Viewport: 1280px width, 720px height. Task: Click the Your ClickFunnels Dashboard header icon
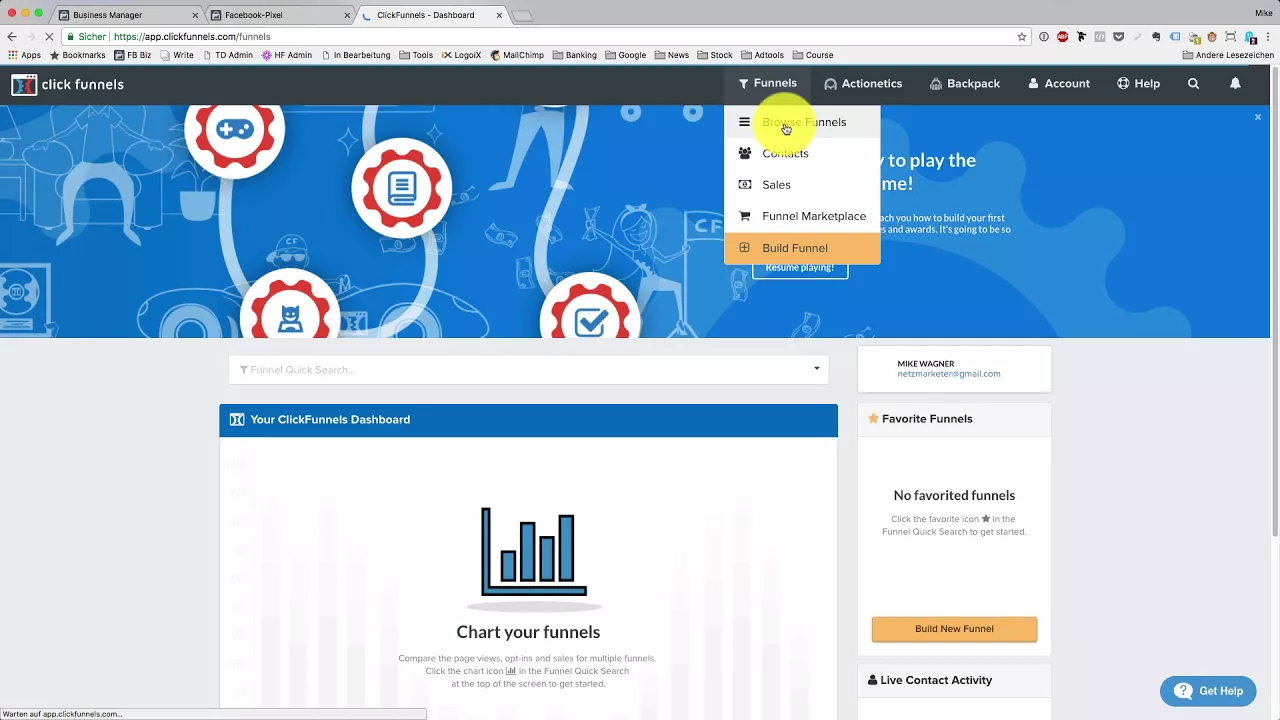[237, 420]
